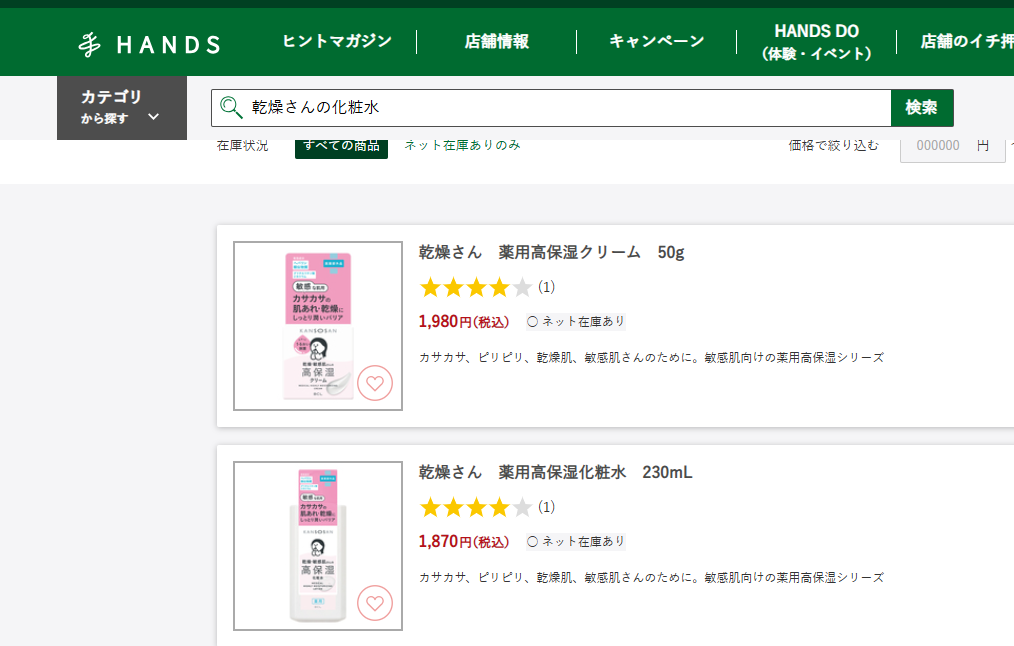
Task: Favorite the 薬用高保湿化粧水 230mL heart icon
Action: pyautogui.click(x=375, y=603)
